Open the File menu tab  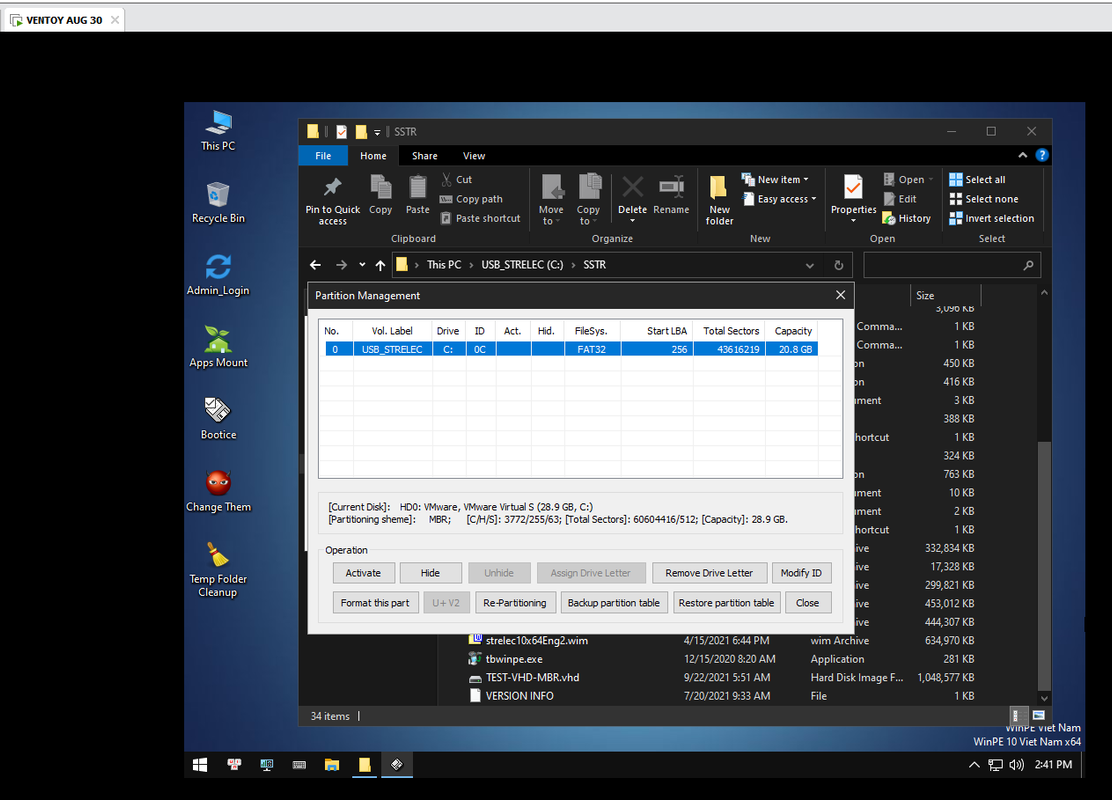323,155
